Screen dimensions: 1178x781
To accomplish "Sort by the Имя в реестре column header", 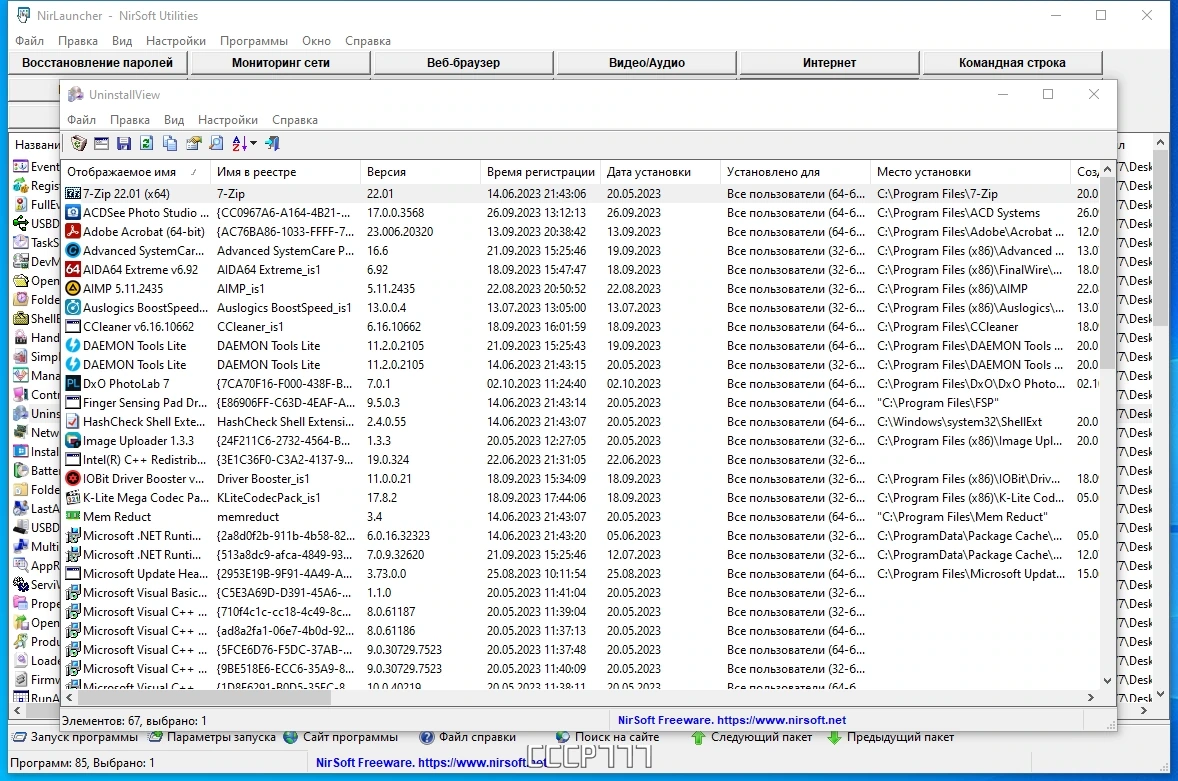I will [x=285, y=172].
